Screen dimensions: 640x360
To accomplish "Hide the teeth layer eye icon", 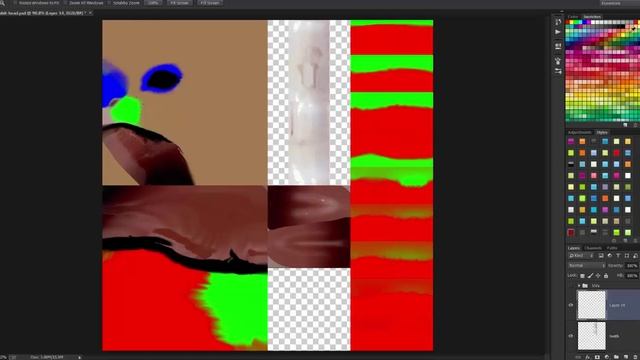I will (x=571, y=336).
